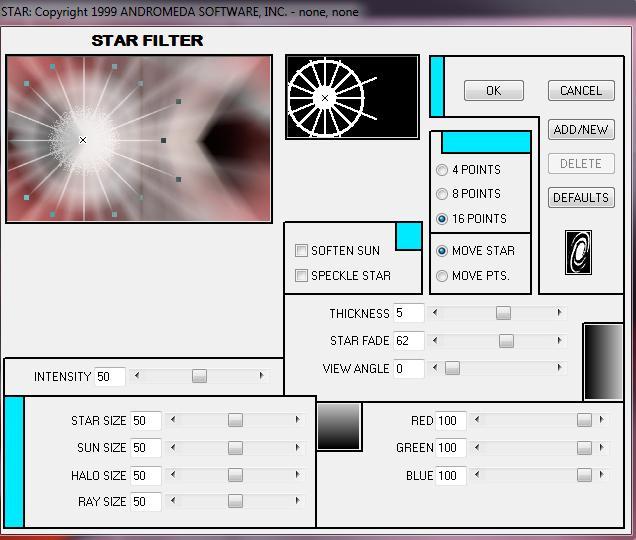Increase GREEN with the right arrow
The width and height of the screenshot is (636, 540).
(602, 447)
